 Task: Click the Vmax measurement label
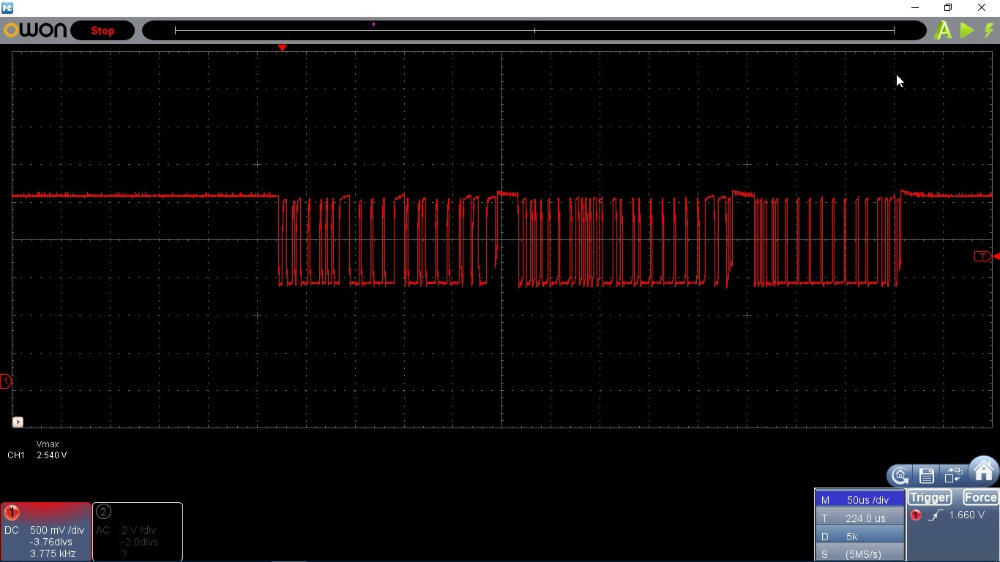pyautogui.click(x=48, y=444)
